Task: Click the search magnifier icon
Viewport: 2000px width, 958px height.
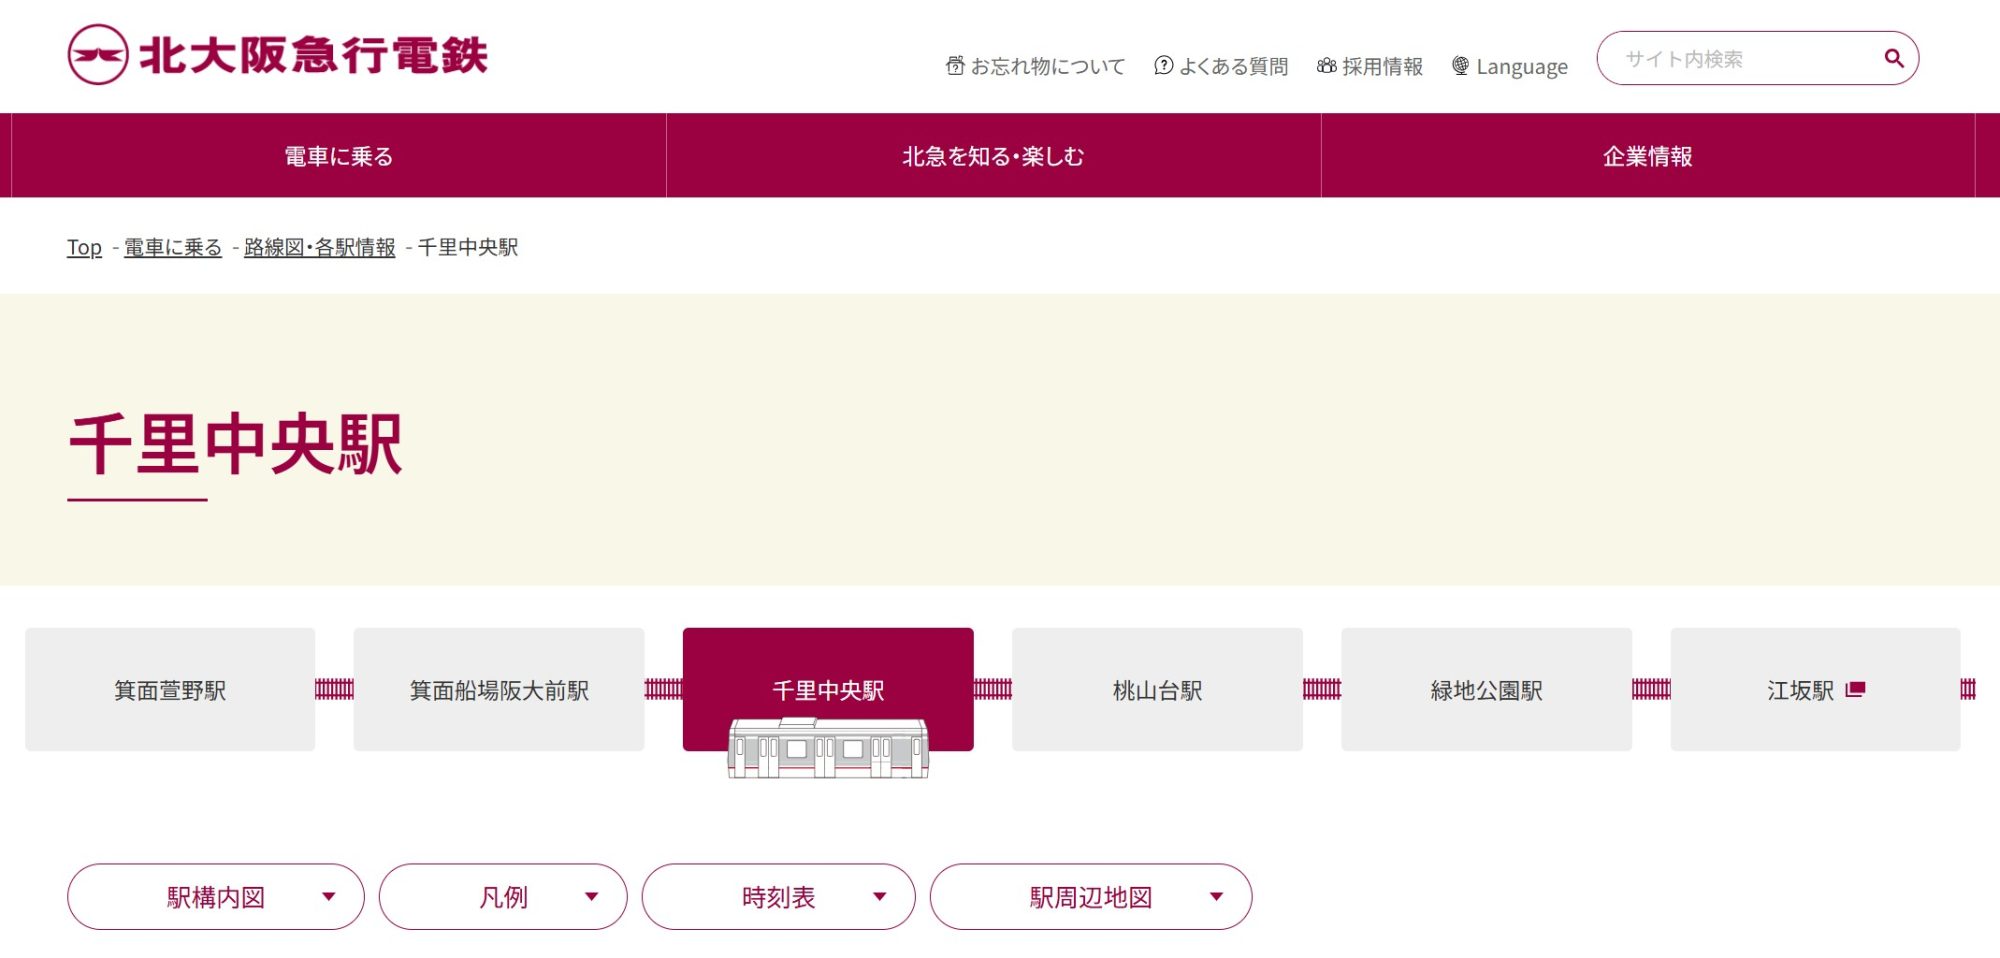Action: point(1893,58)
